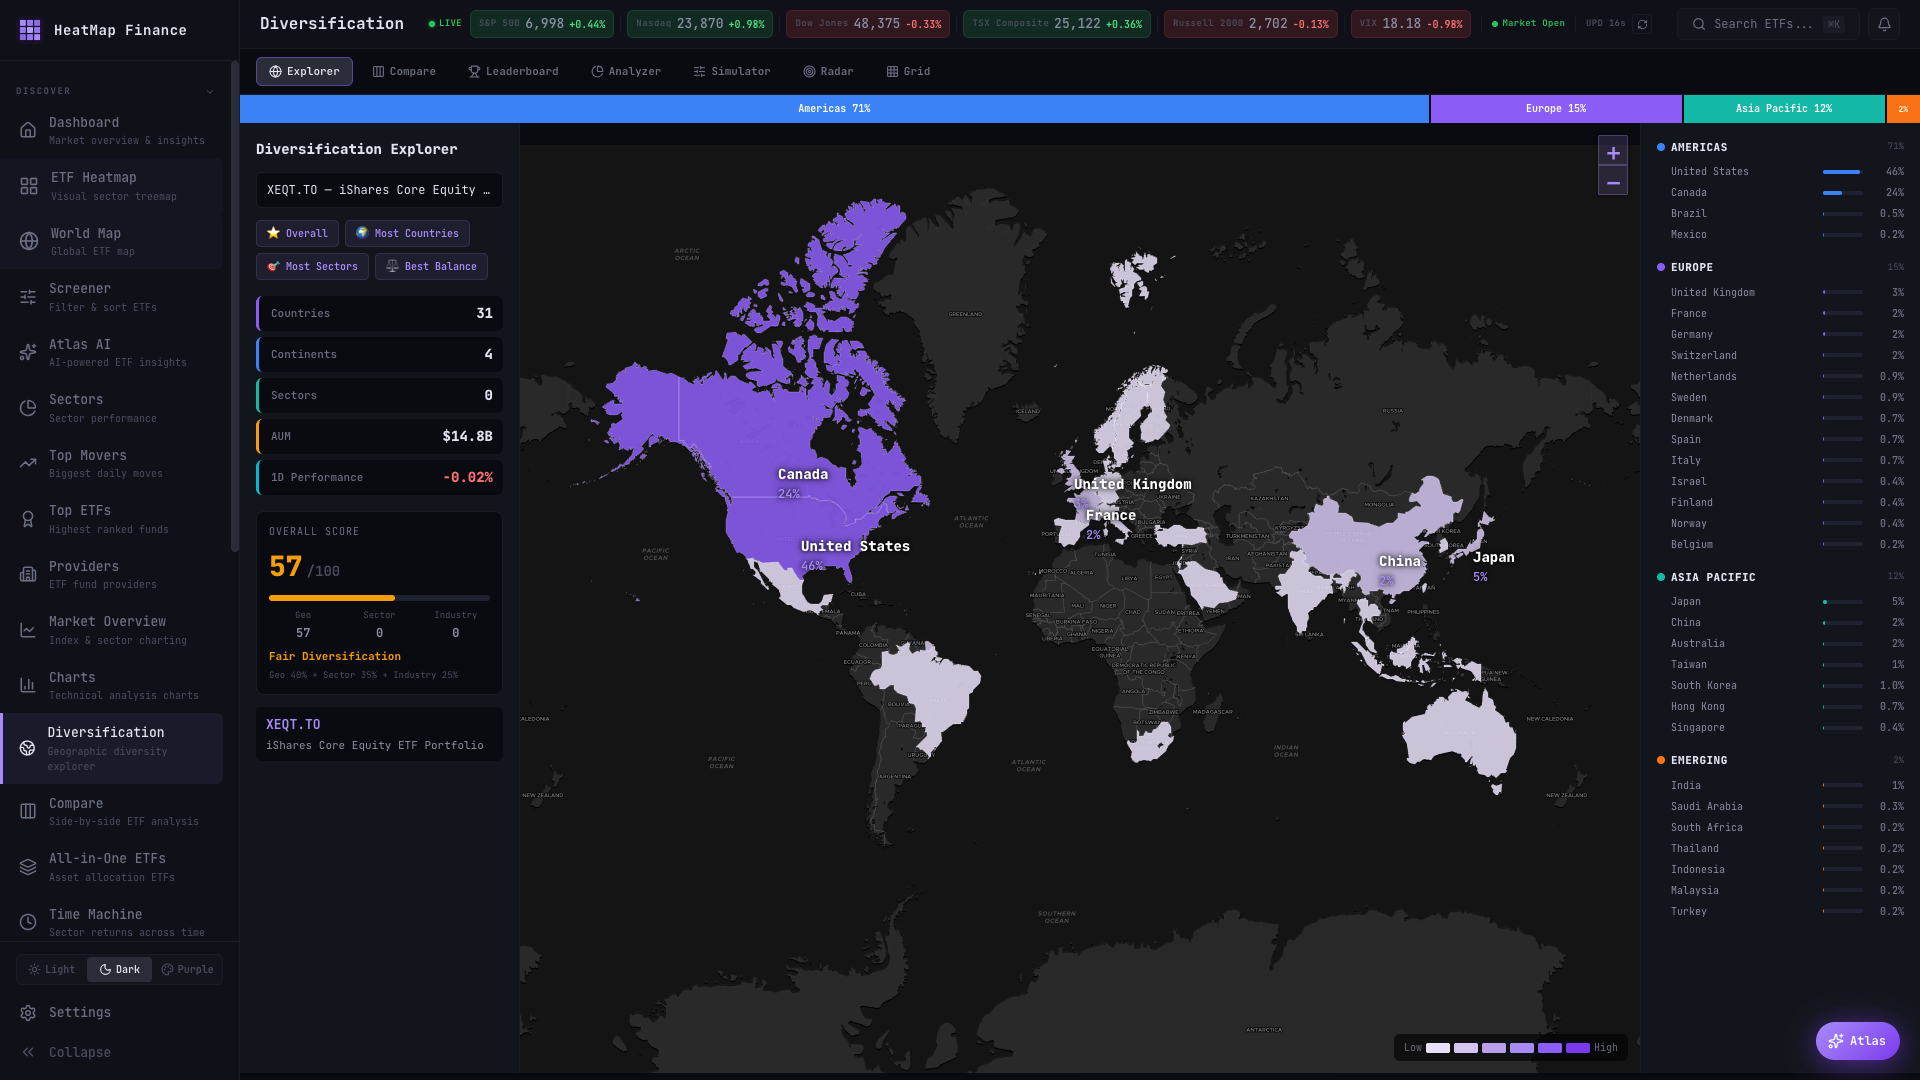Open Time Machine clock icon

tap(28, 922)
